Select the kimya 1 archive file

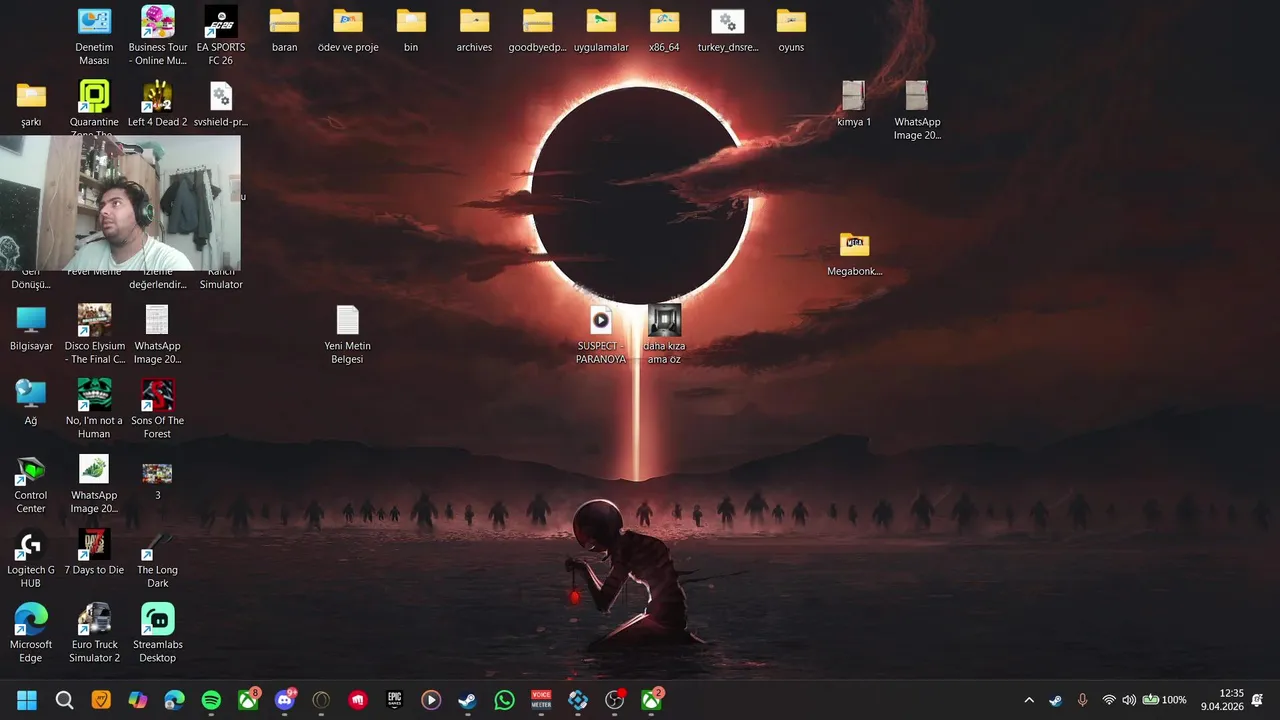pos(854,105)
